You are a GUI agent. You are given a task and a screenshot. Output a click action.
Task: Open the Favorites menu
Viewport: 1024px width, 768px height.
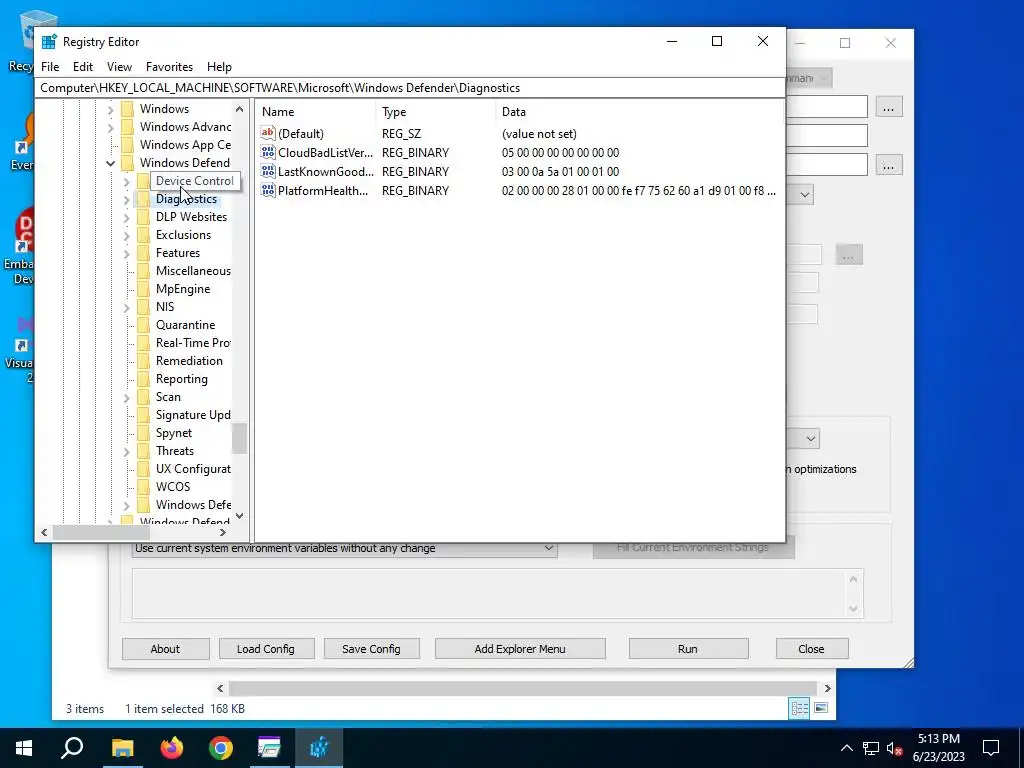point(169,67)
